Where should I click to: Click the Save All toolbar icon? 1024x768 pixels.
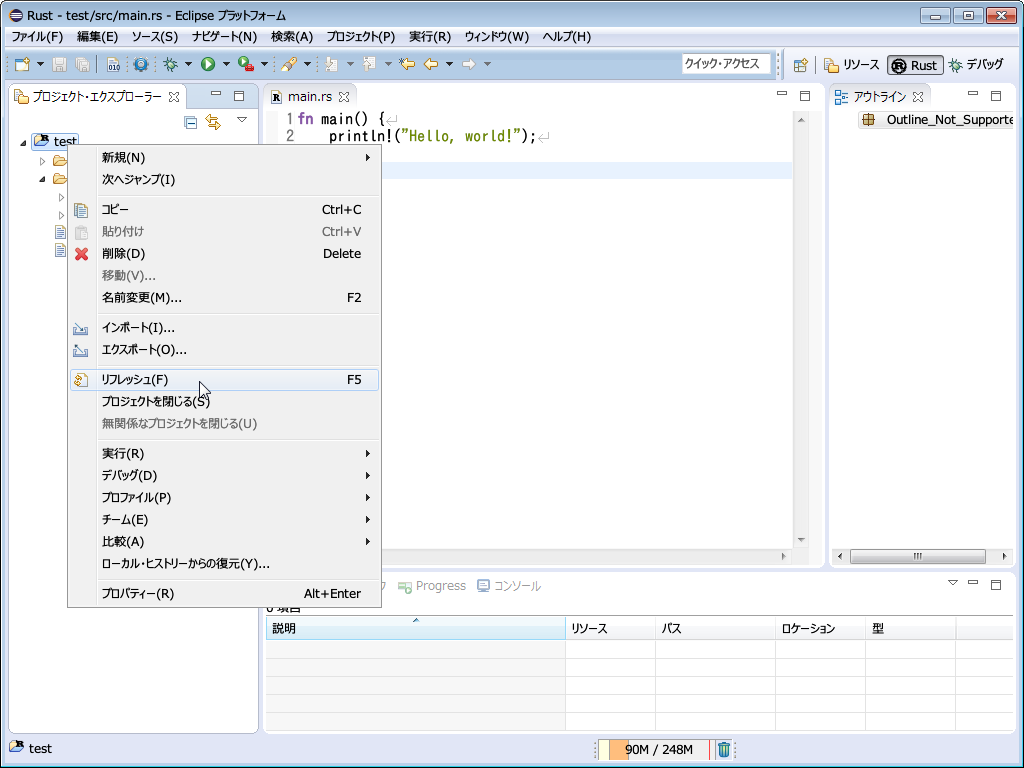coord(82,64)
